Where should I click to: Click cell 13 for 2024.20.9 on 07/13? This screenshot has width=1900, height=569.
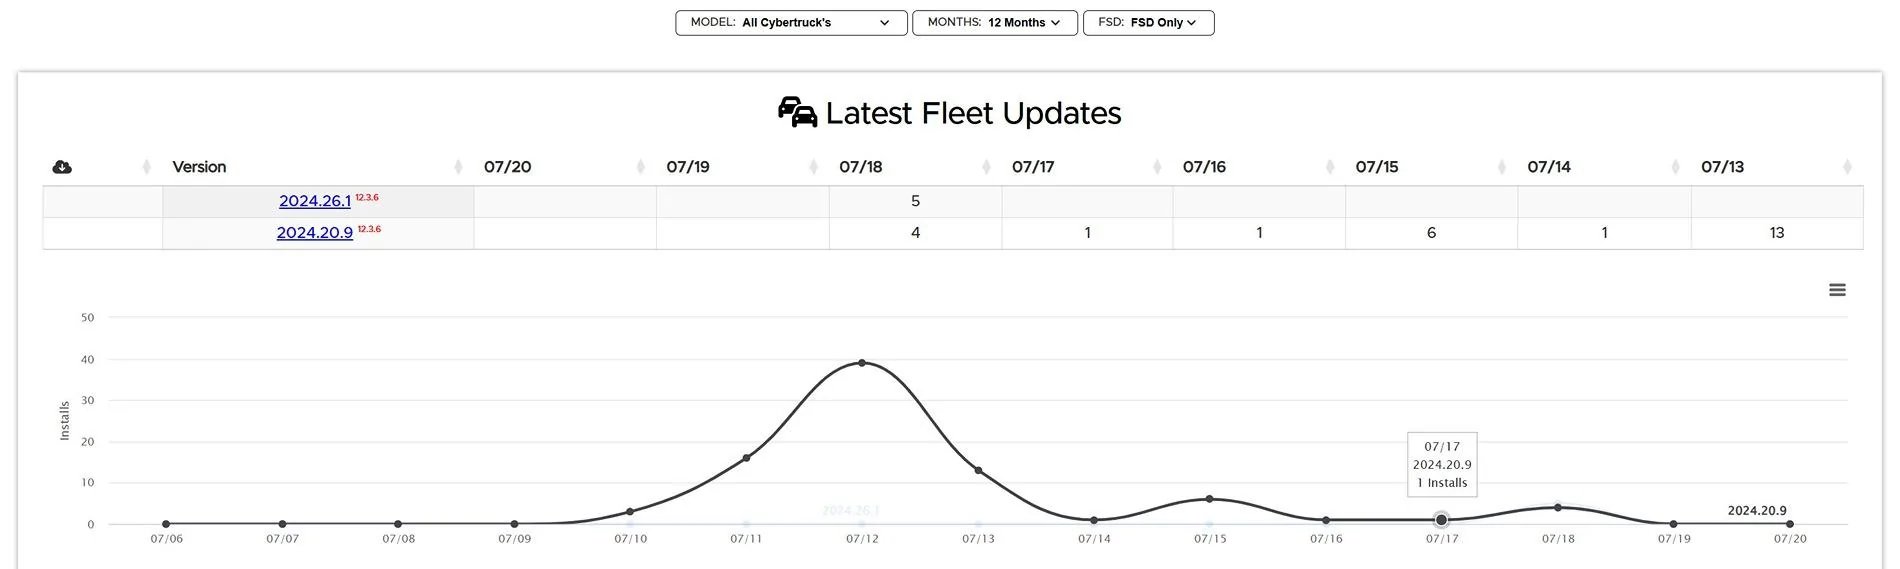[x=1776, y=233]
